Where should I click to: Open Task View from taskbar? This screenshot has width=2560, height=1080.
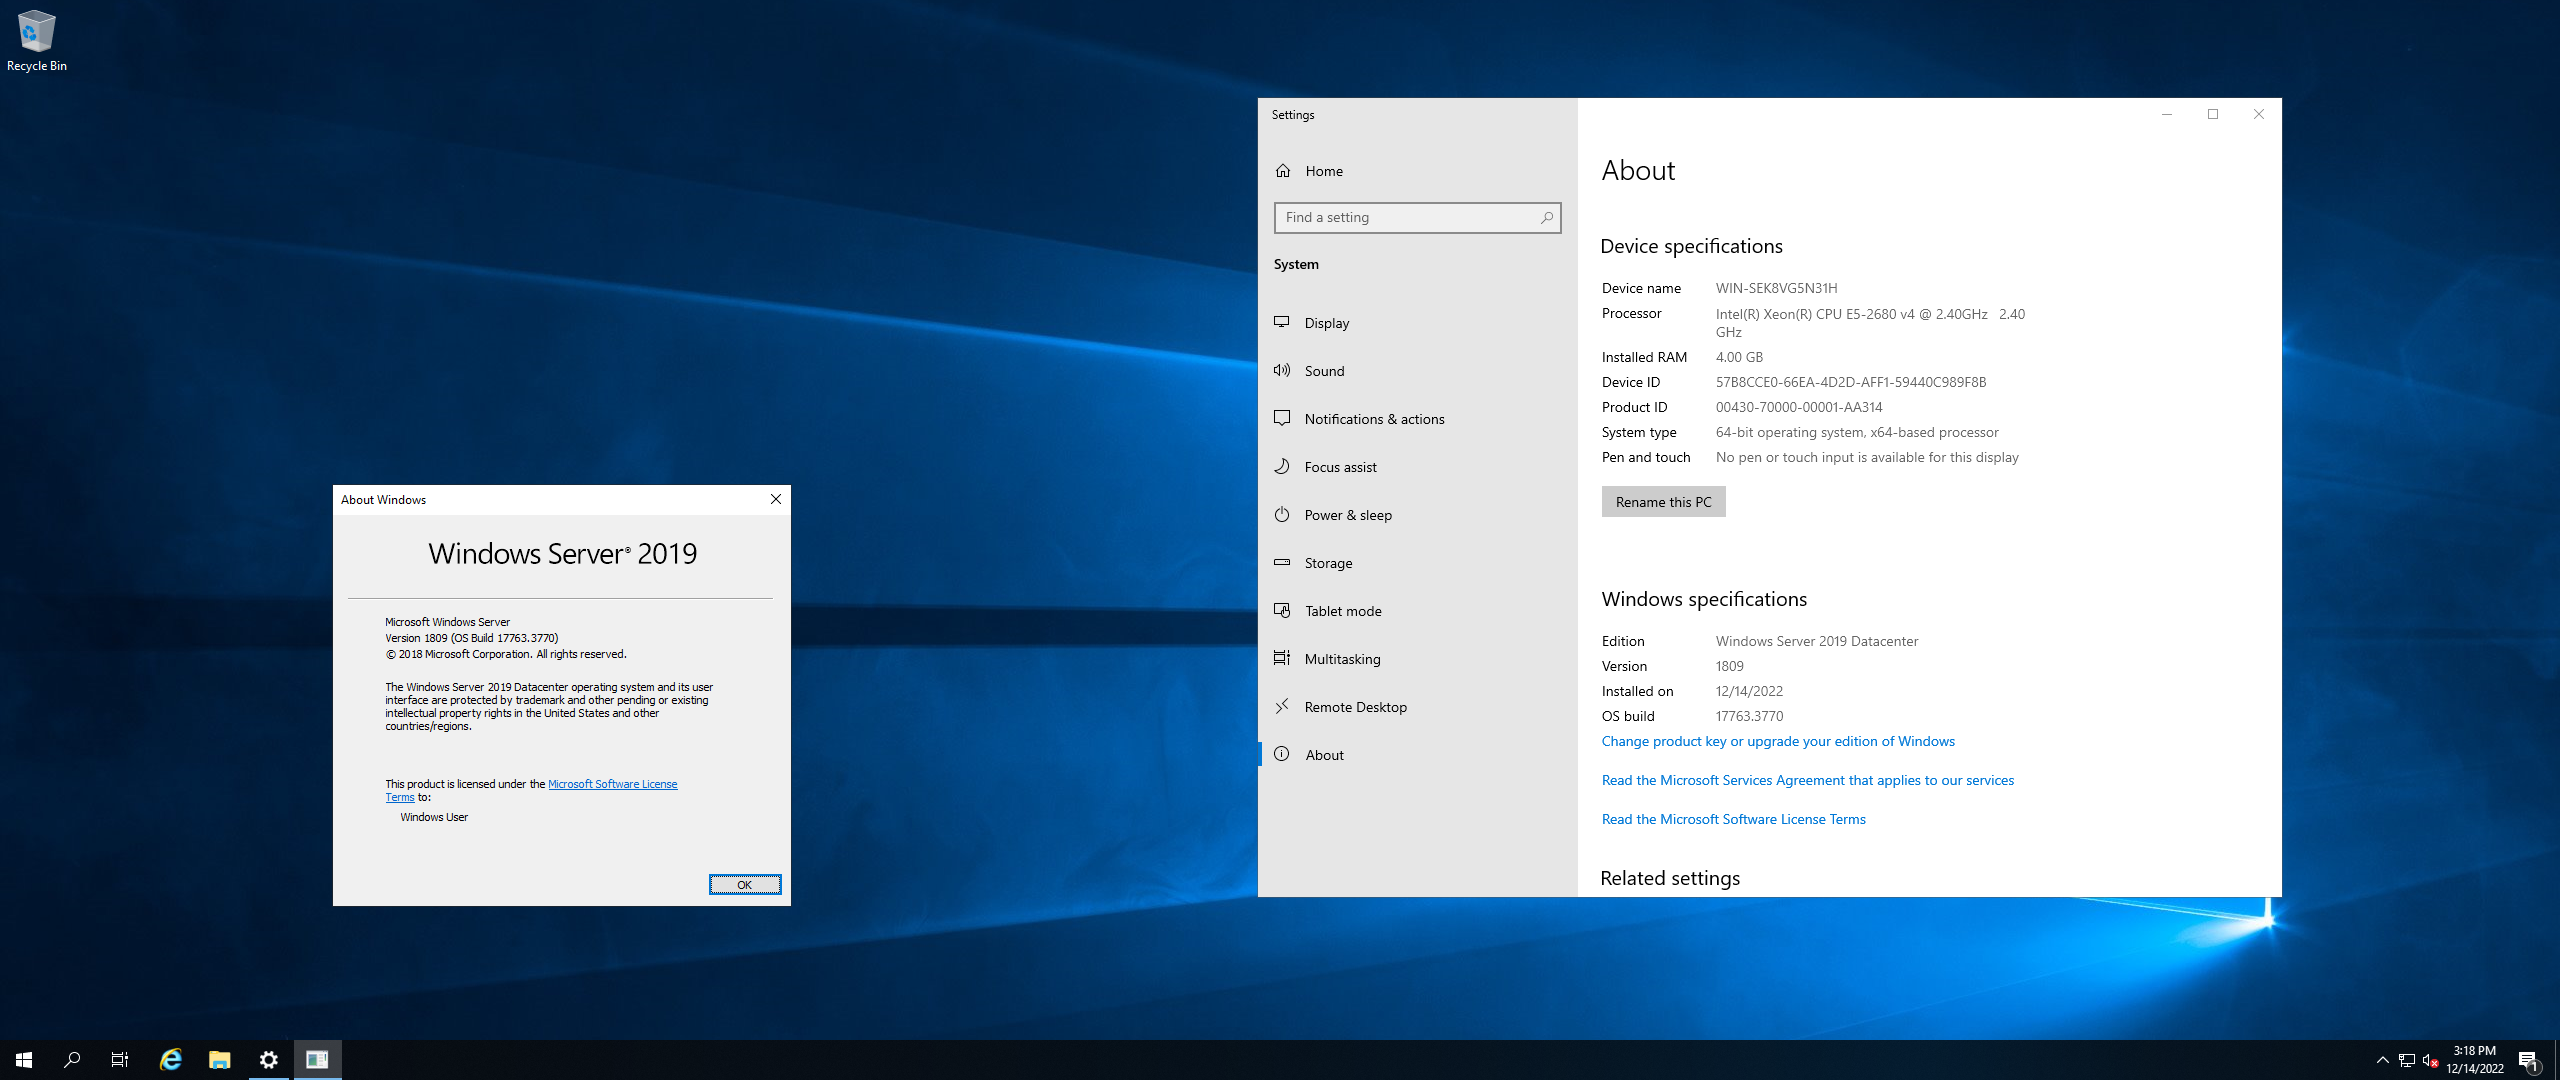pos(120,1060)
